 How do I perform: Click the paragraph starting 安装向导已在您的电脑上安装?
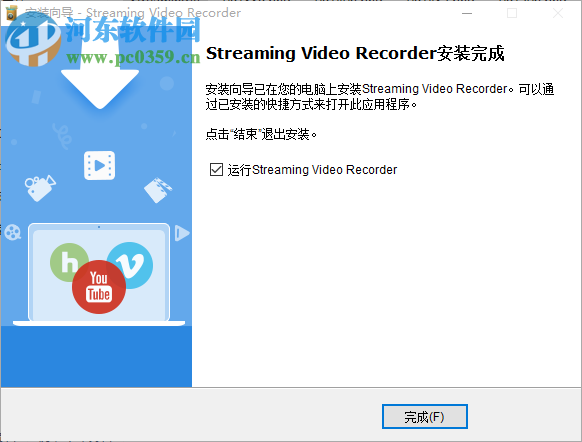click(x=380, y=96)
